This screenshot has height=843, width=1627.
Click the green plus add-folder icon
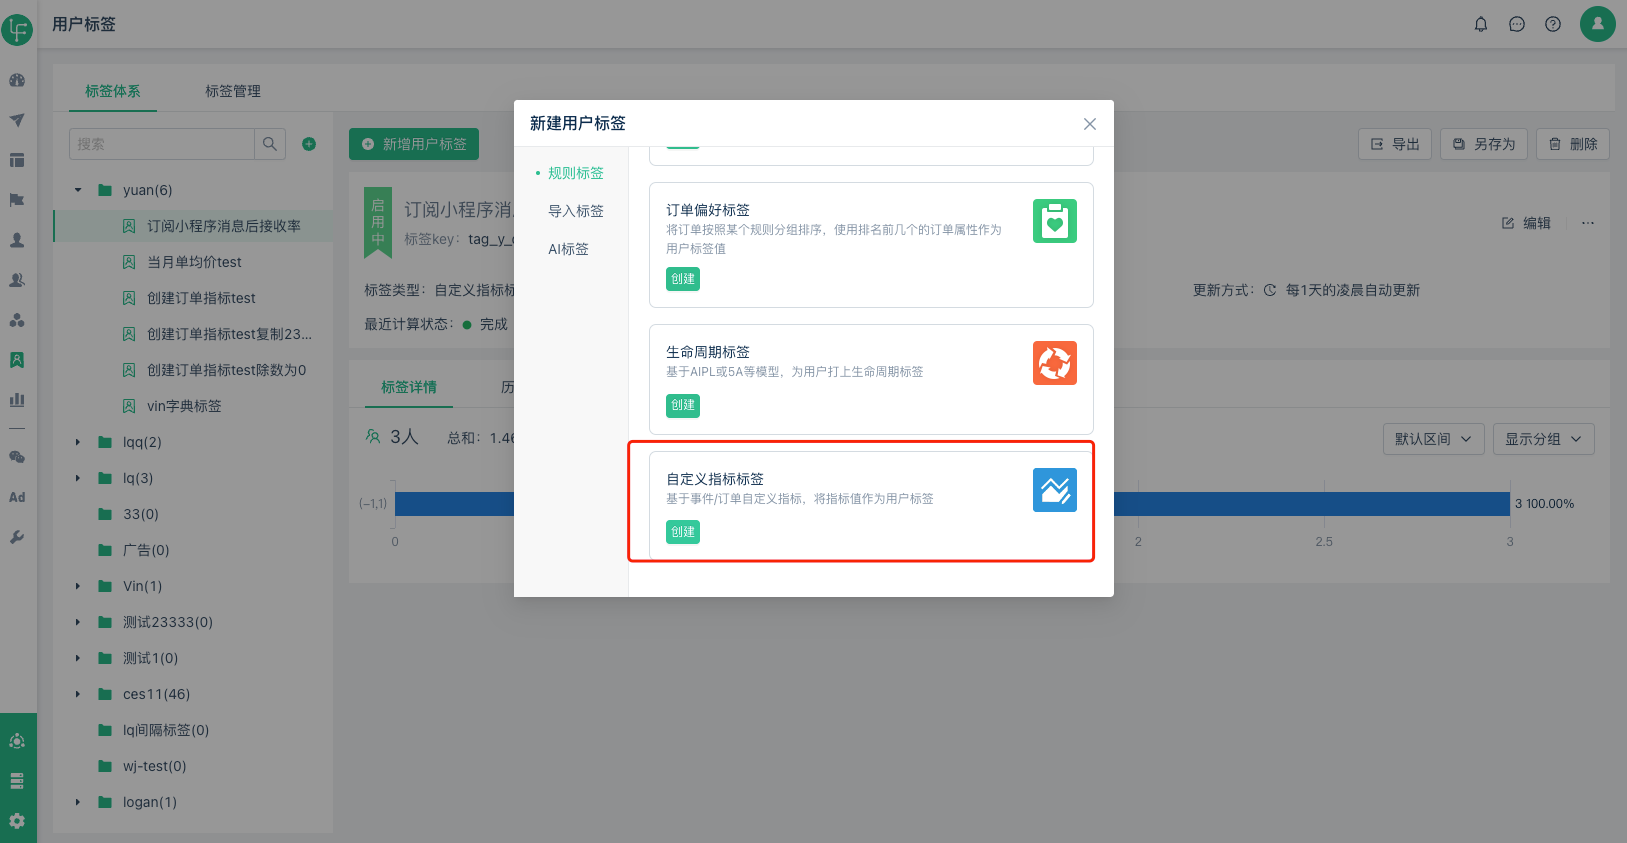point(309,144)
